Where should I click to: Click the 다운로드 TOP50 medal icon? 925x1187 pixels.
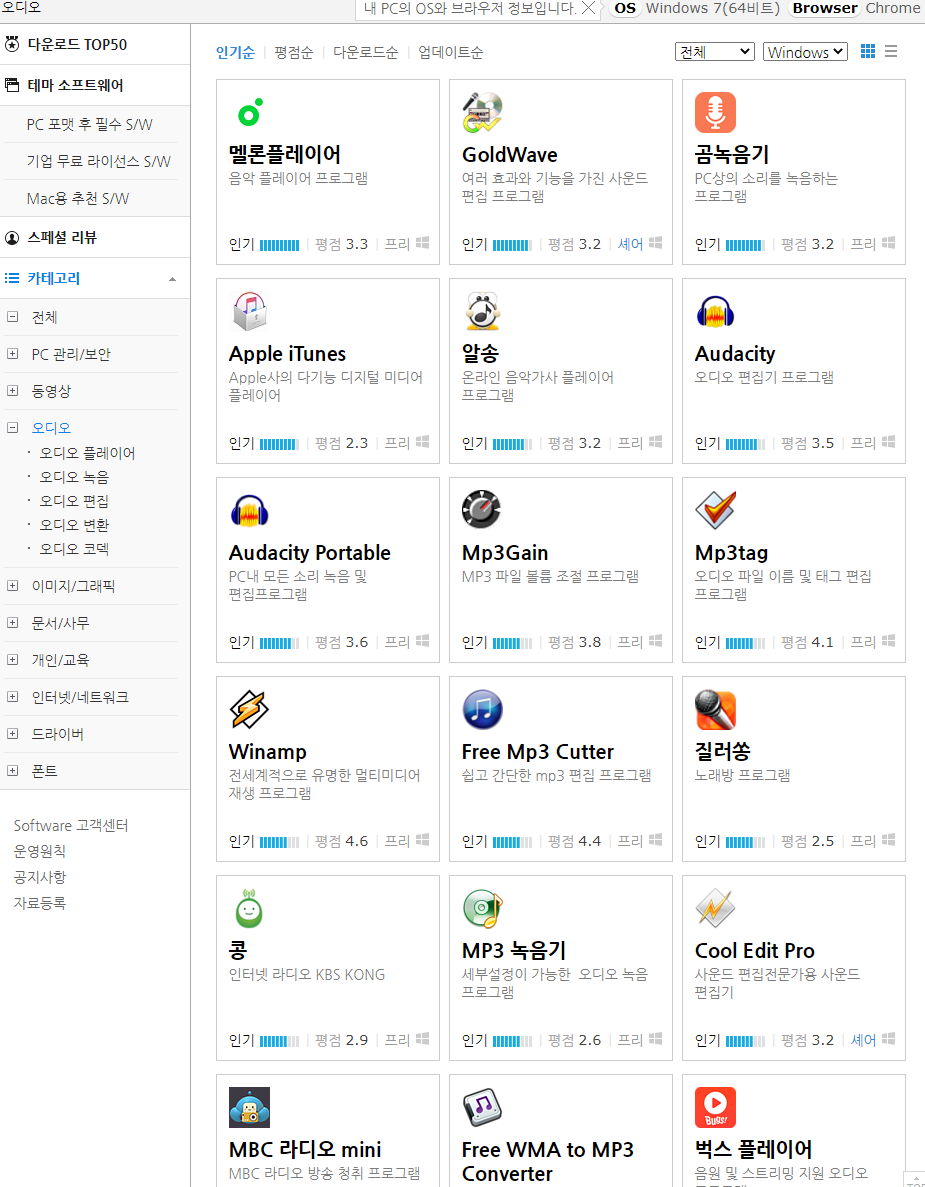[12, 45]
